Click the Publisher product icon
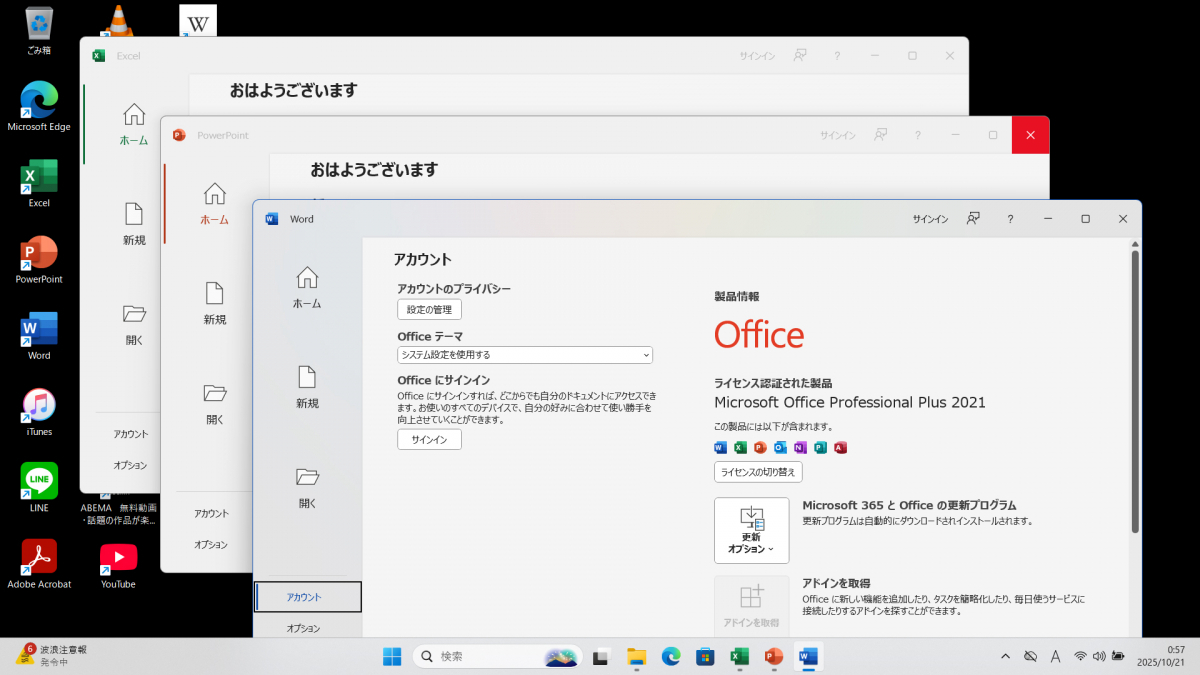 [820, 447]
